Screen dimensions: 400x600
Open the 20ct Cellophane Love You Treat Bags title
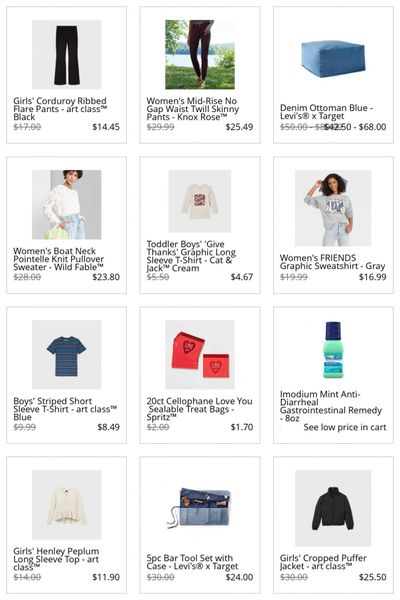point(199,409)
